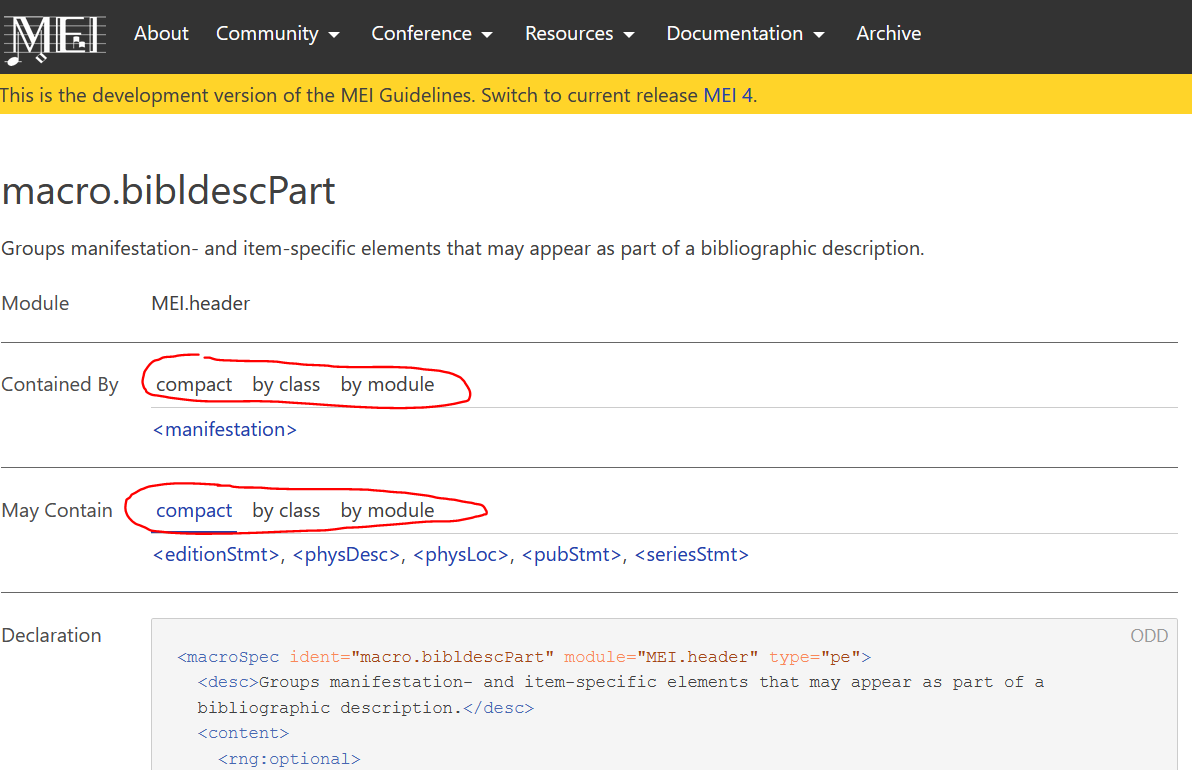Switch to 'by module' view under May Contain

pyautogui.click(x=387, y=510)
